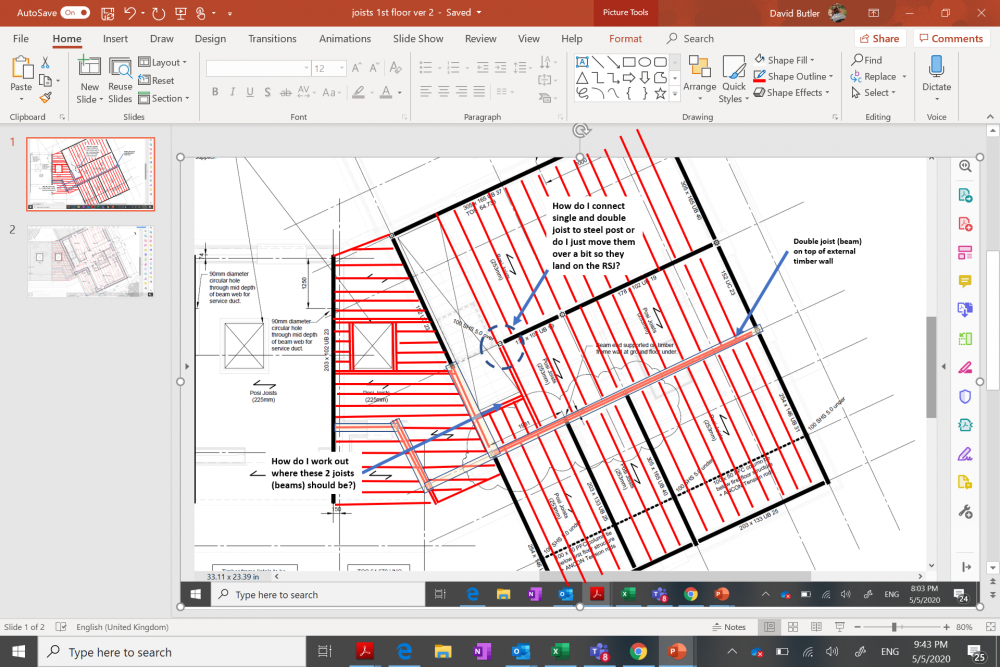Open the Arrange tool
Viewport: 1000px width, 667px height.
[700, 79]
